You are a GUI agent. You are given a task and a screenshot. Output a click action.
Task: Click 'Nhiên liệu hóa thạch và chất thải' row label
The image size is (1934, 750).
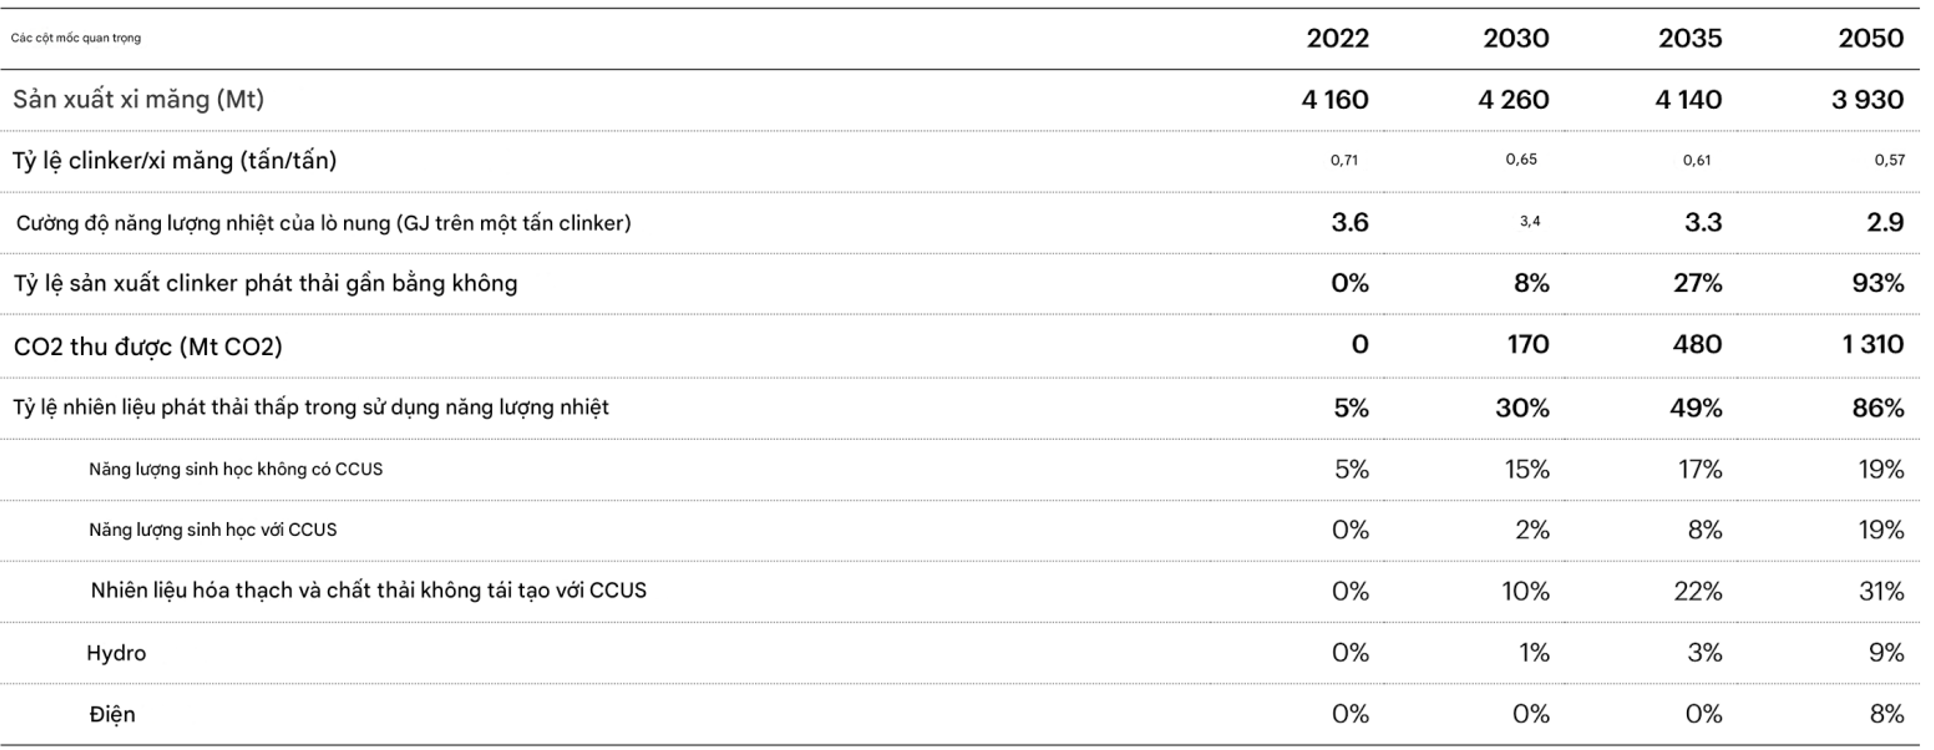(x=368, y=591)
